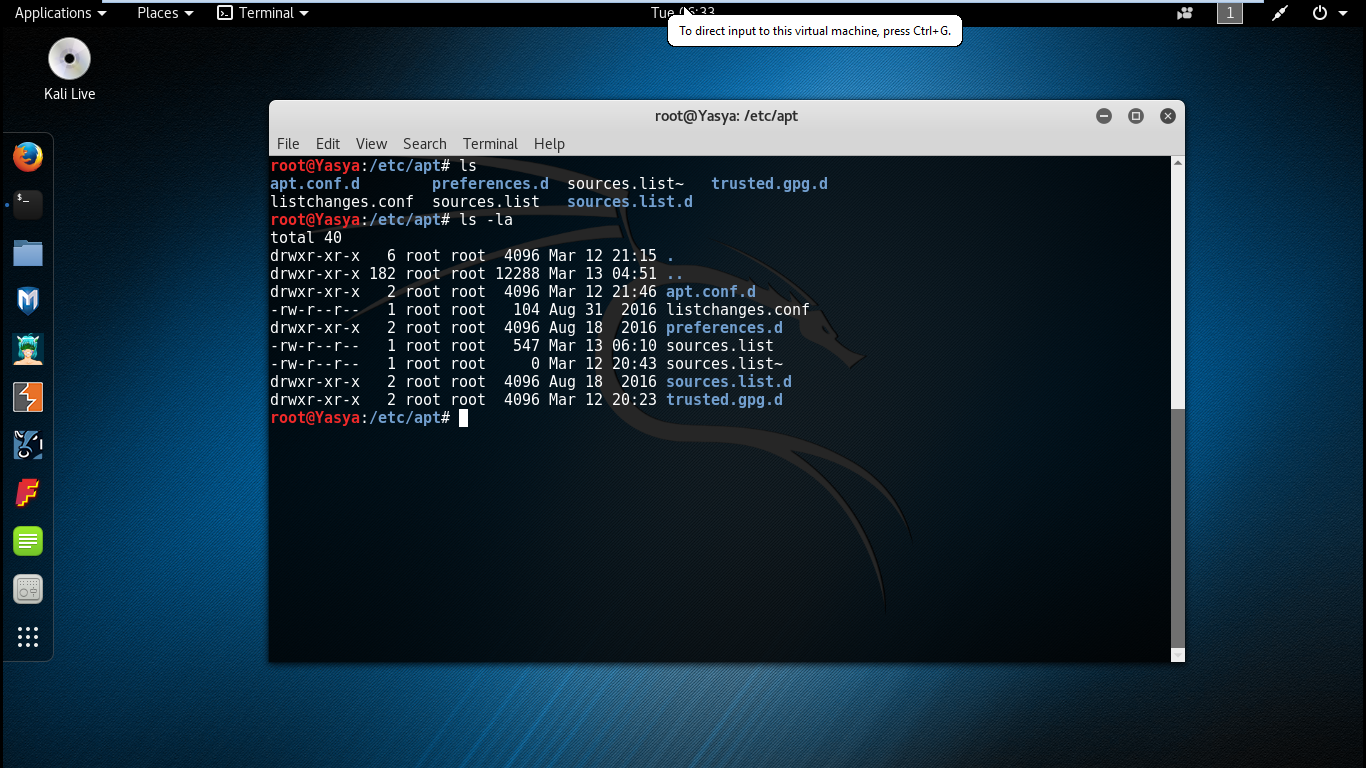Show all applications grid
Image resolution: width=1366 pixels, height=768 pixels.
click(x=28, y=637)
